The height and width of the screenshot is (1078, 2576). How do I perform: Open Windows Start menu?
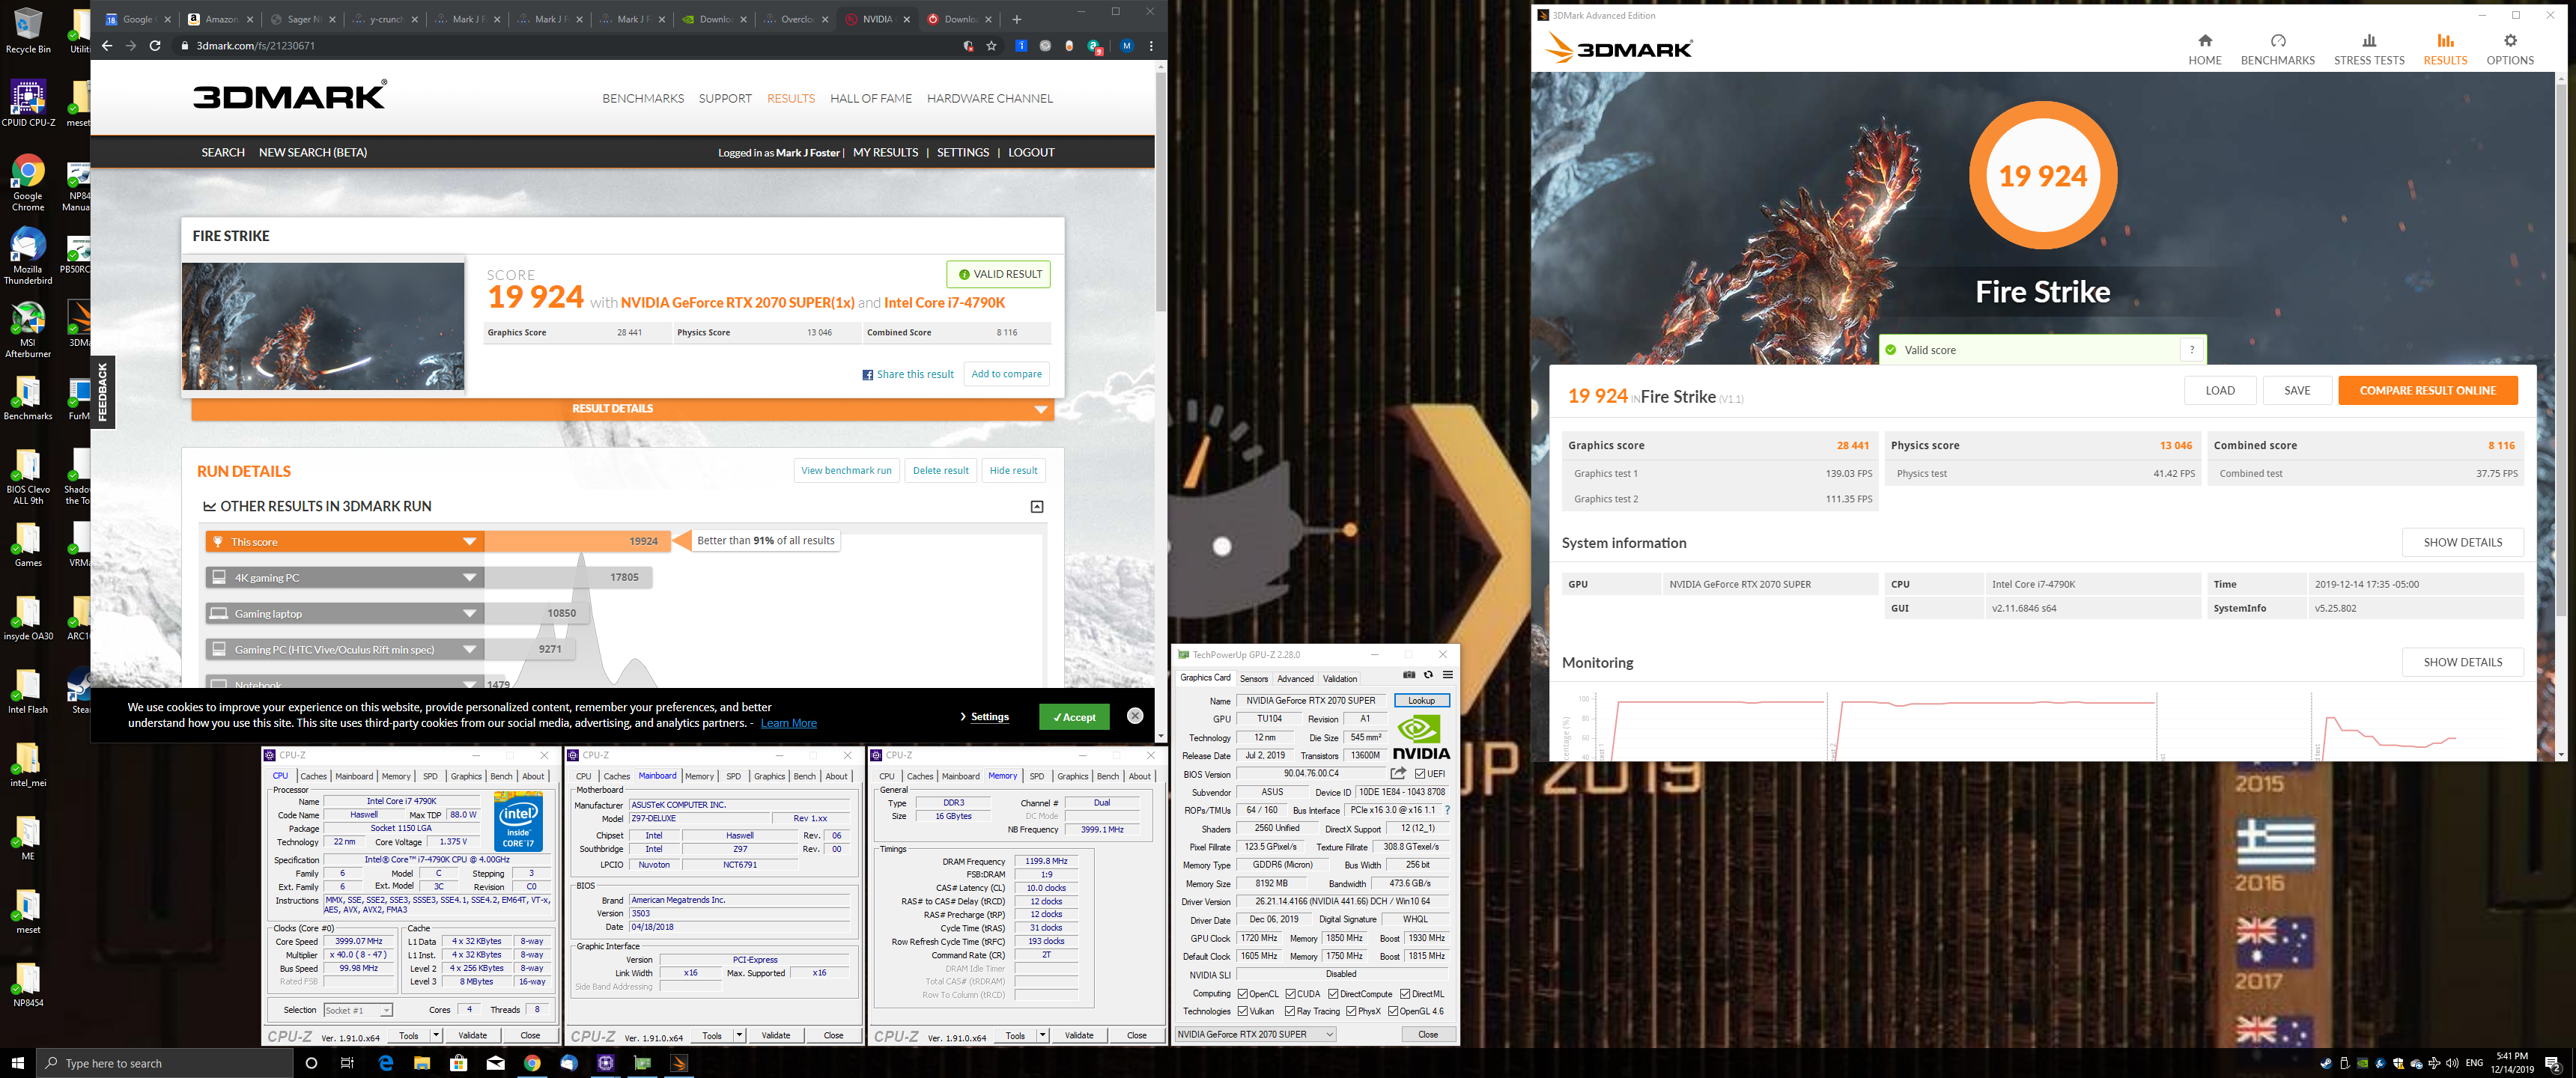tap(17, 1063)
